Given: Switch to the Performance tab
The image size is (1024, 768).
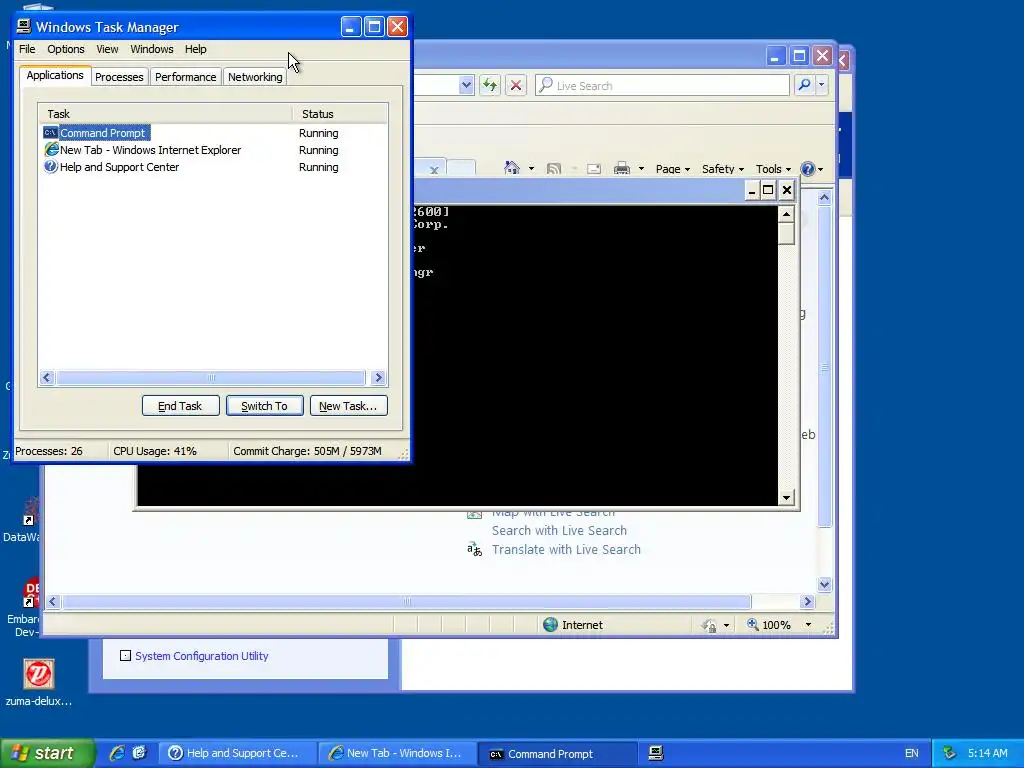Looking at the screenshot, I should pyautogui.click(x=185, y=77).
